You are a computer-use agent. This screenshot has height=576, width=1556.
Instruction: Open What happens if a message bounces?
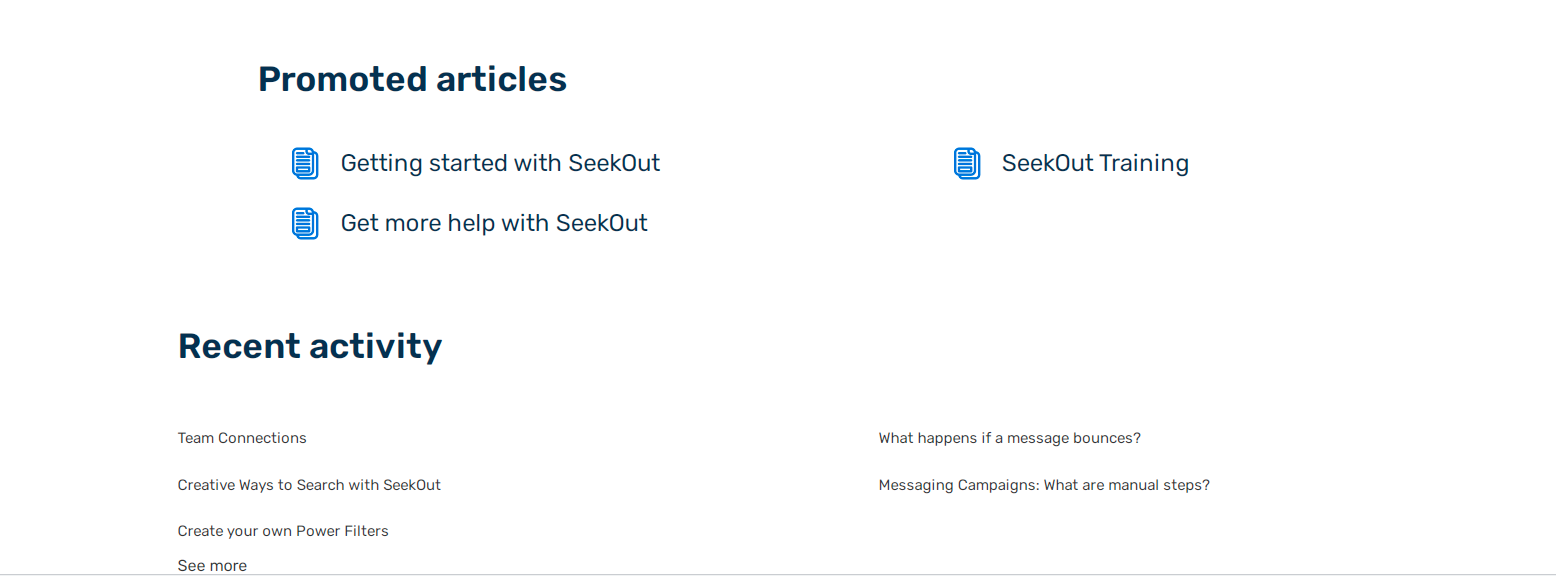(1009, 438)
